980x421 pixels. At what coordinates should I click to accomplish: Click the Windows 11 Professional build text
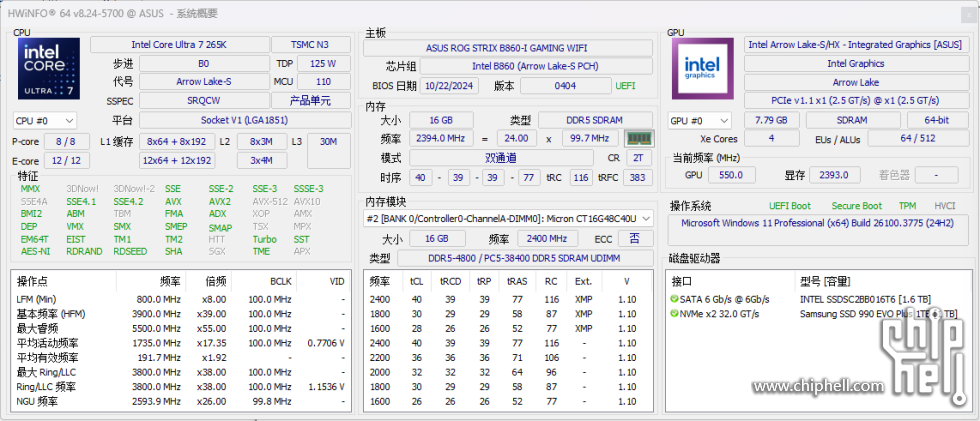[818, 223]
